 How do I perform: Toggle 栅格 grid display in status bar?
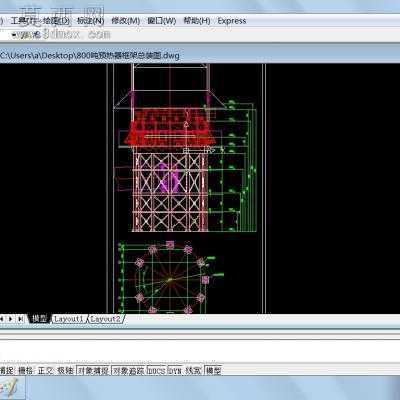click(25, 370)
